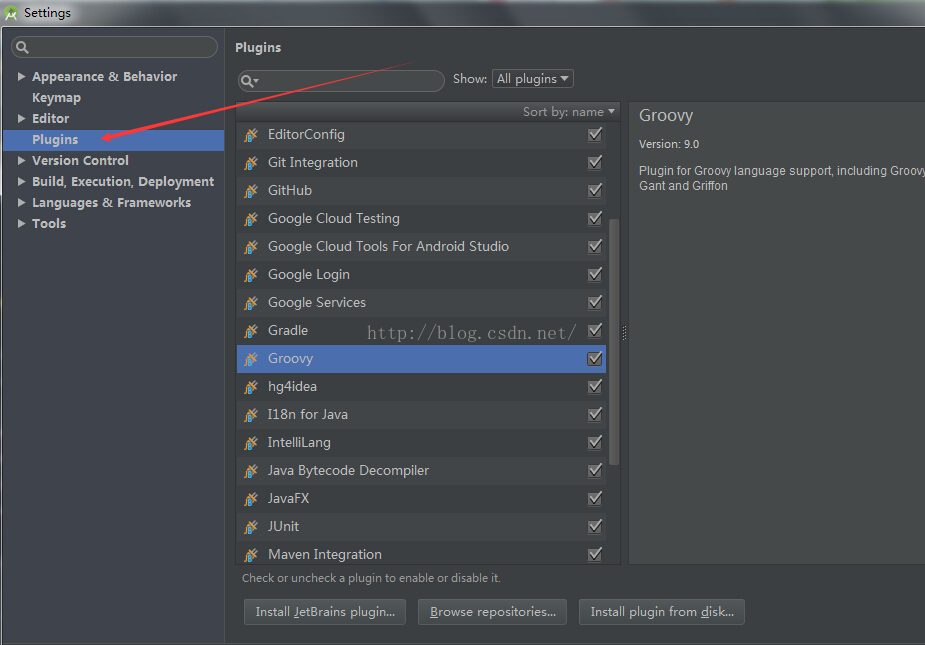Click the GitHub plugin icon
The width and height of the screenshot is (925, 645).
point(251,191)
